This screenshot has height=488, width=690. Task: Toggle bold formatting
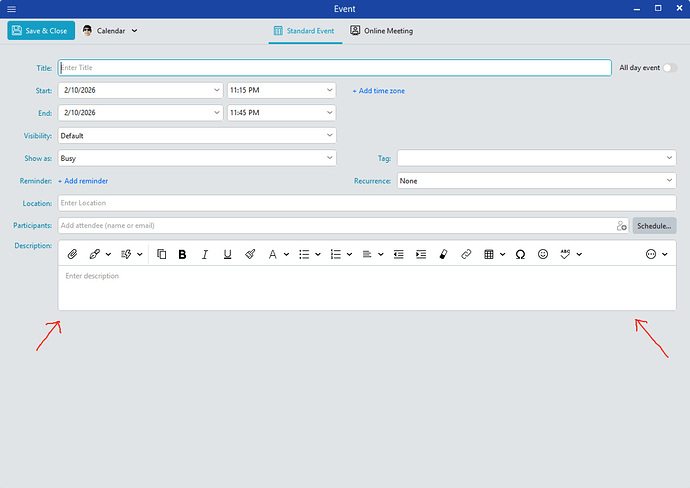[182, 254]
